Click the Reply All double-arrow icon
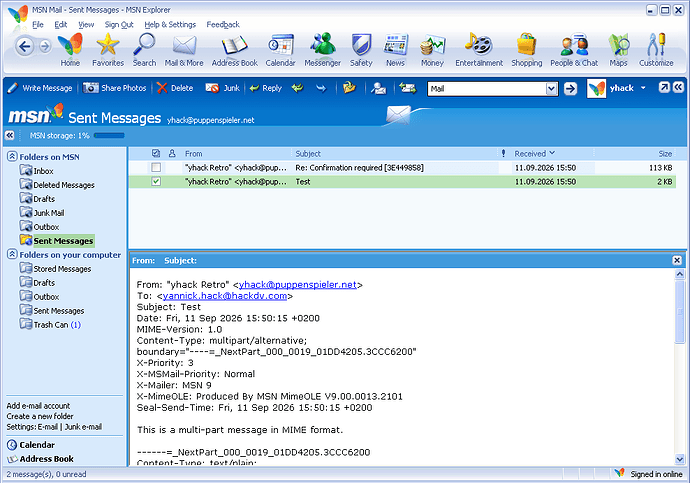The height and width of the screenshot is (483, 690). pyautogui.click(x=298, y=88)
